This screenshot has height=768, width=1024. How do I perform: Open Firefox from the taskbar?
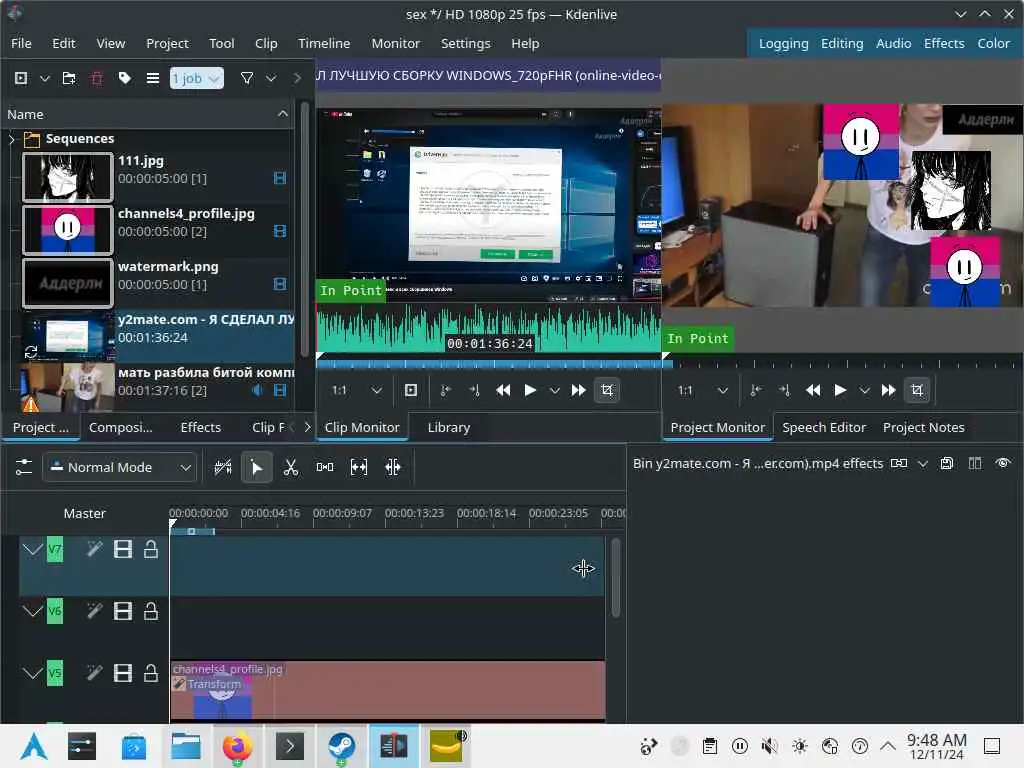(x=237, y=746)
